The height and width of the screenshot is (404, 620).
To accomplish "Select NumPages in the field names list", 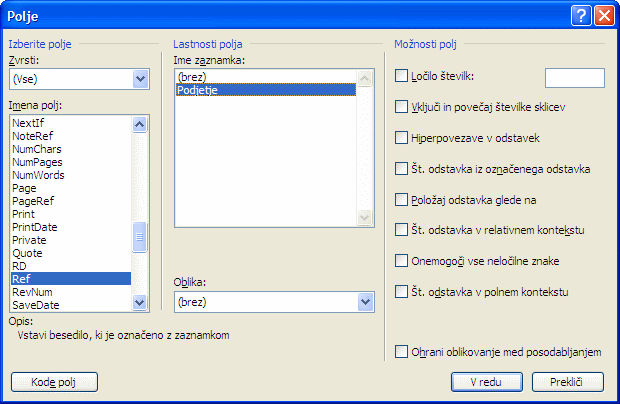I will point(37,162).
